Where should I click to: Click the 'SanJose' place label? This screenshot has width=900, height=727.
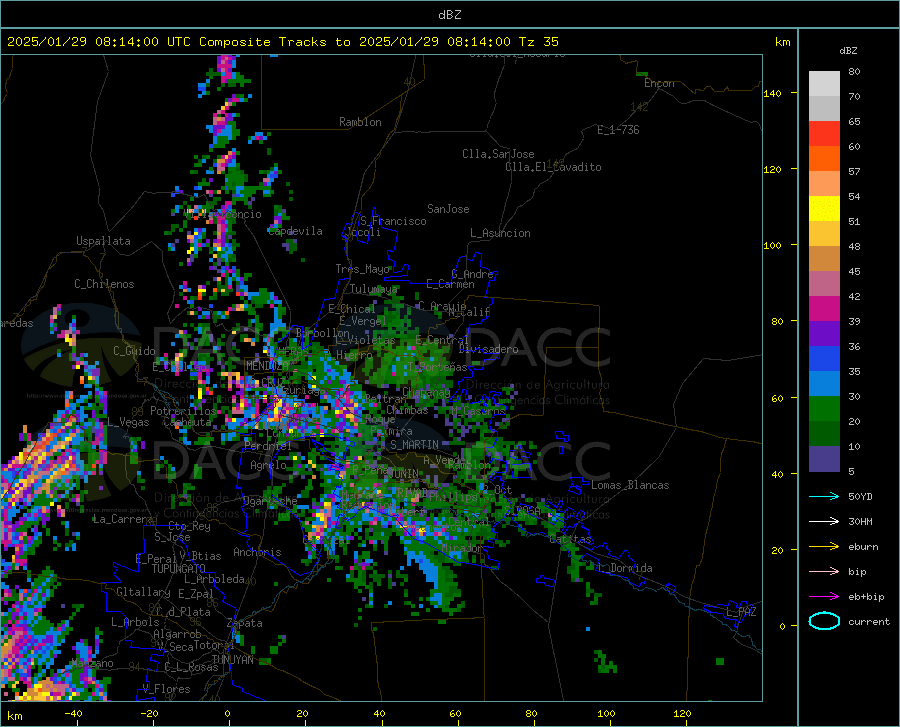click(448, 209)
